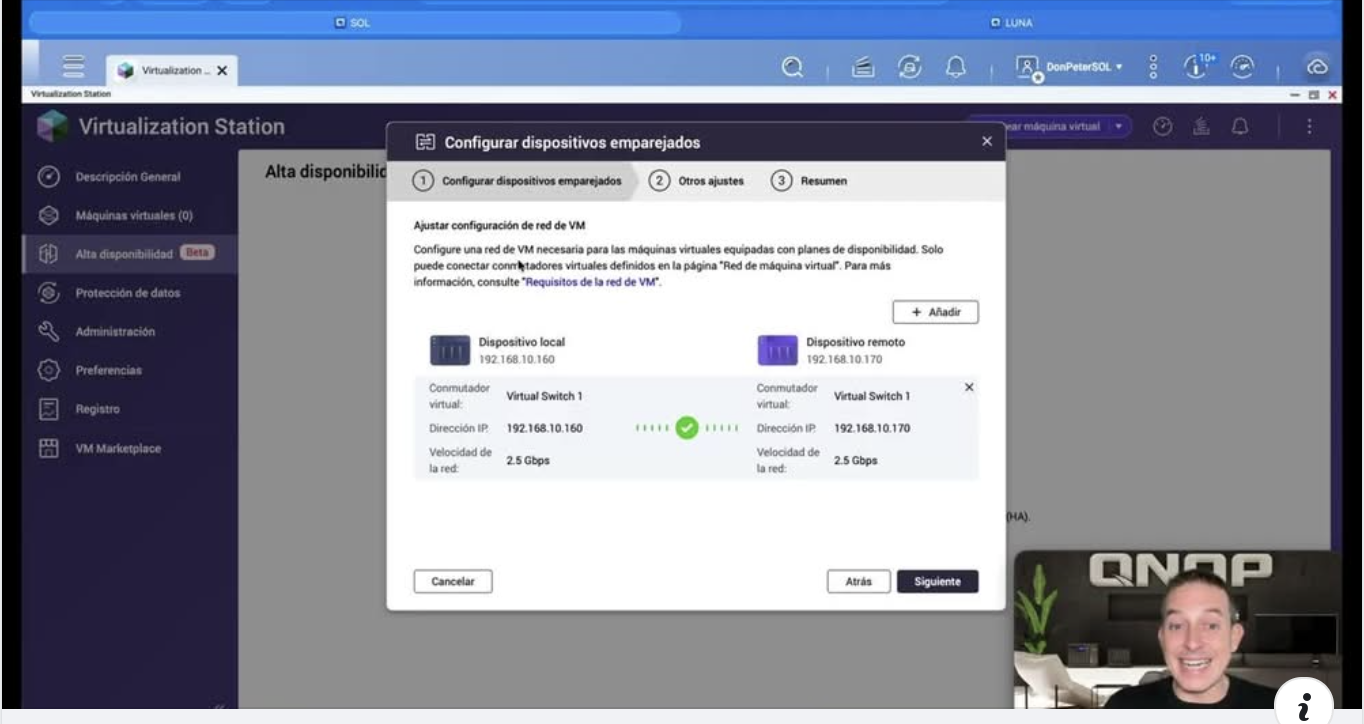Click the search magnifier in top bar
This screenshot has width=1364, height=724.
tap(792, 67)
